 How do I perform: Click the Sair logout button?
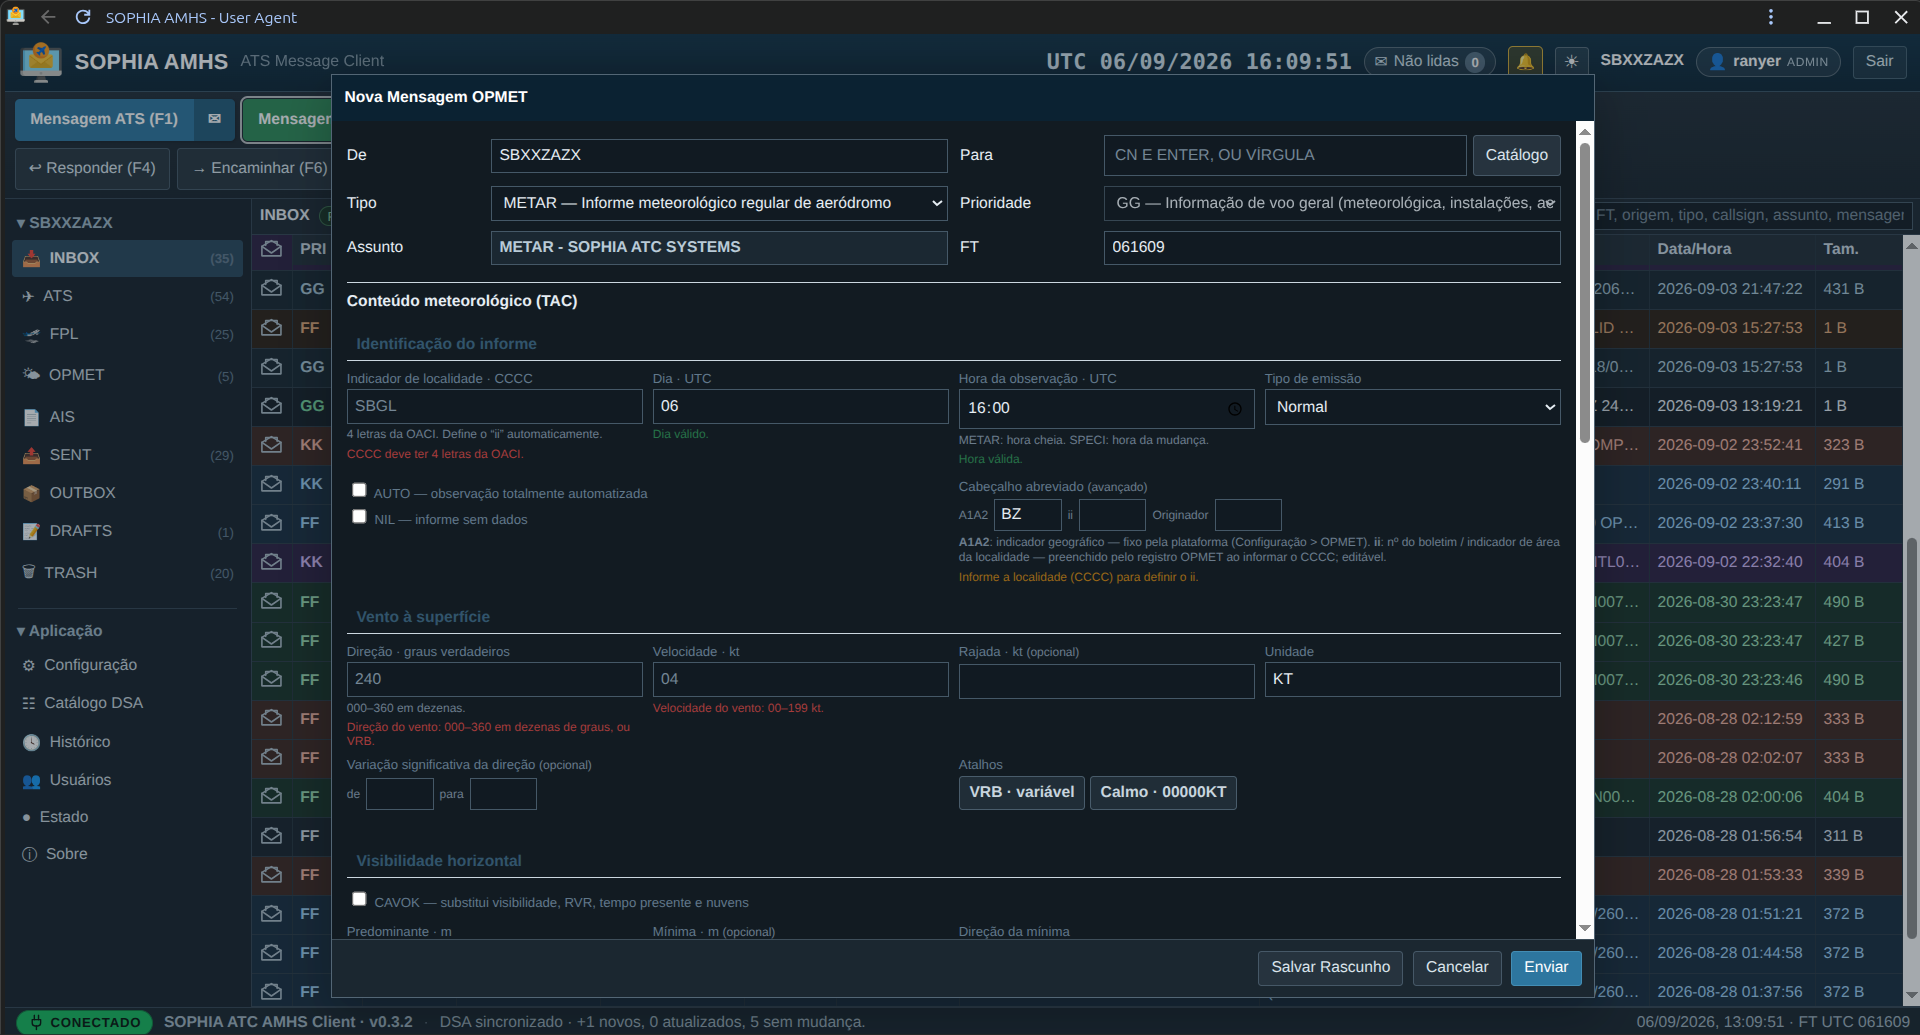[x=1879, y=61]
